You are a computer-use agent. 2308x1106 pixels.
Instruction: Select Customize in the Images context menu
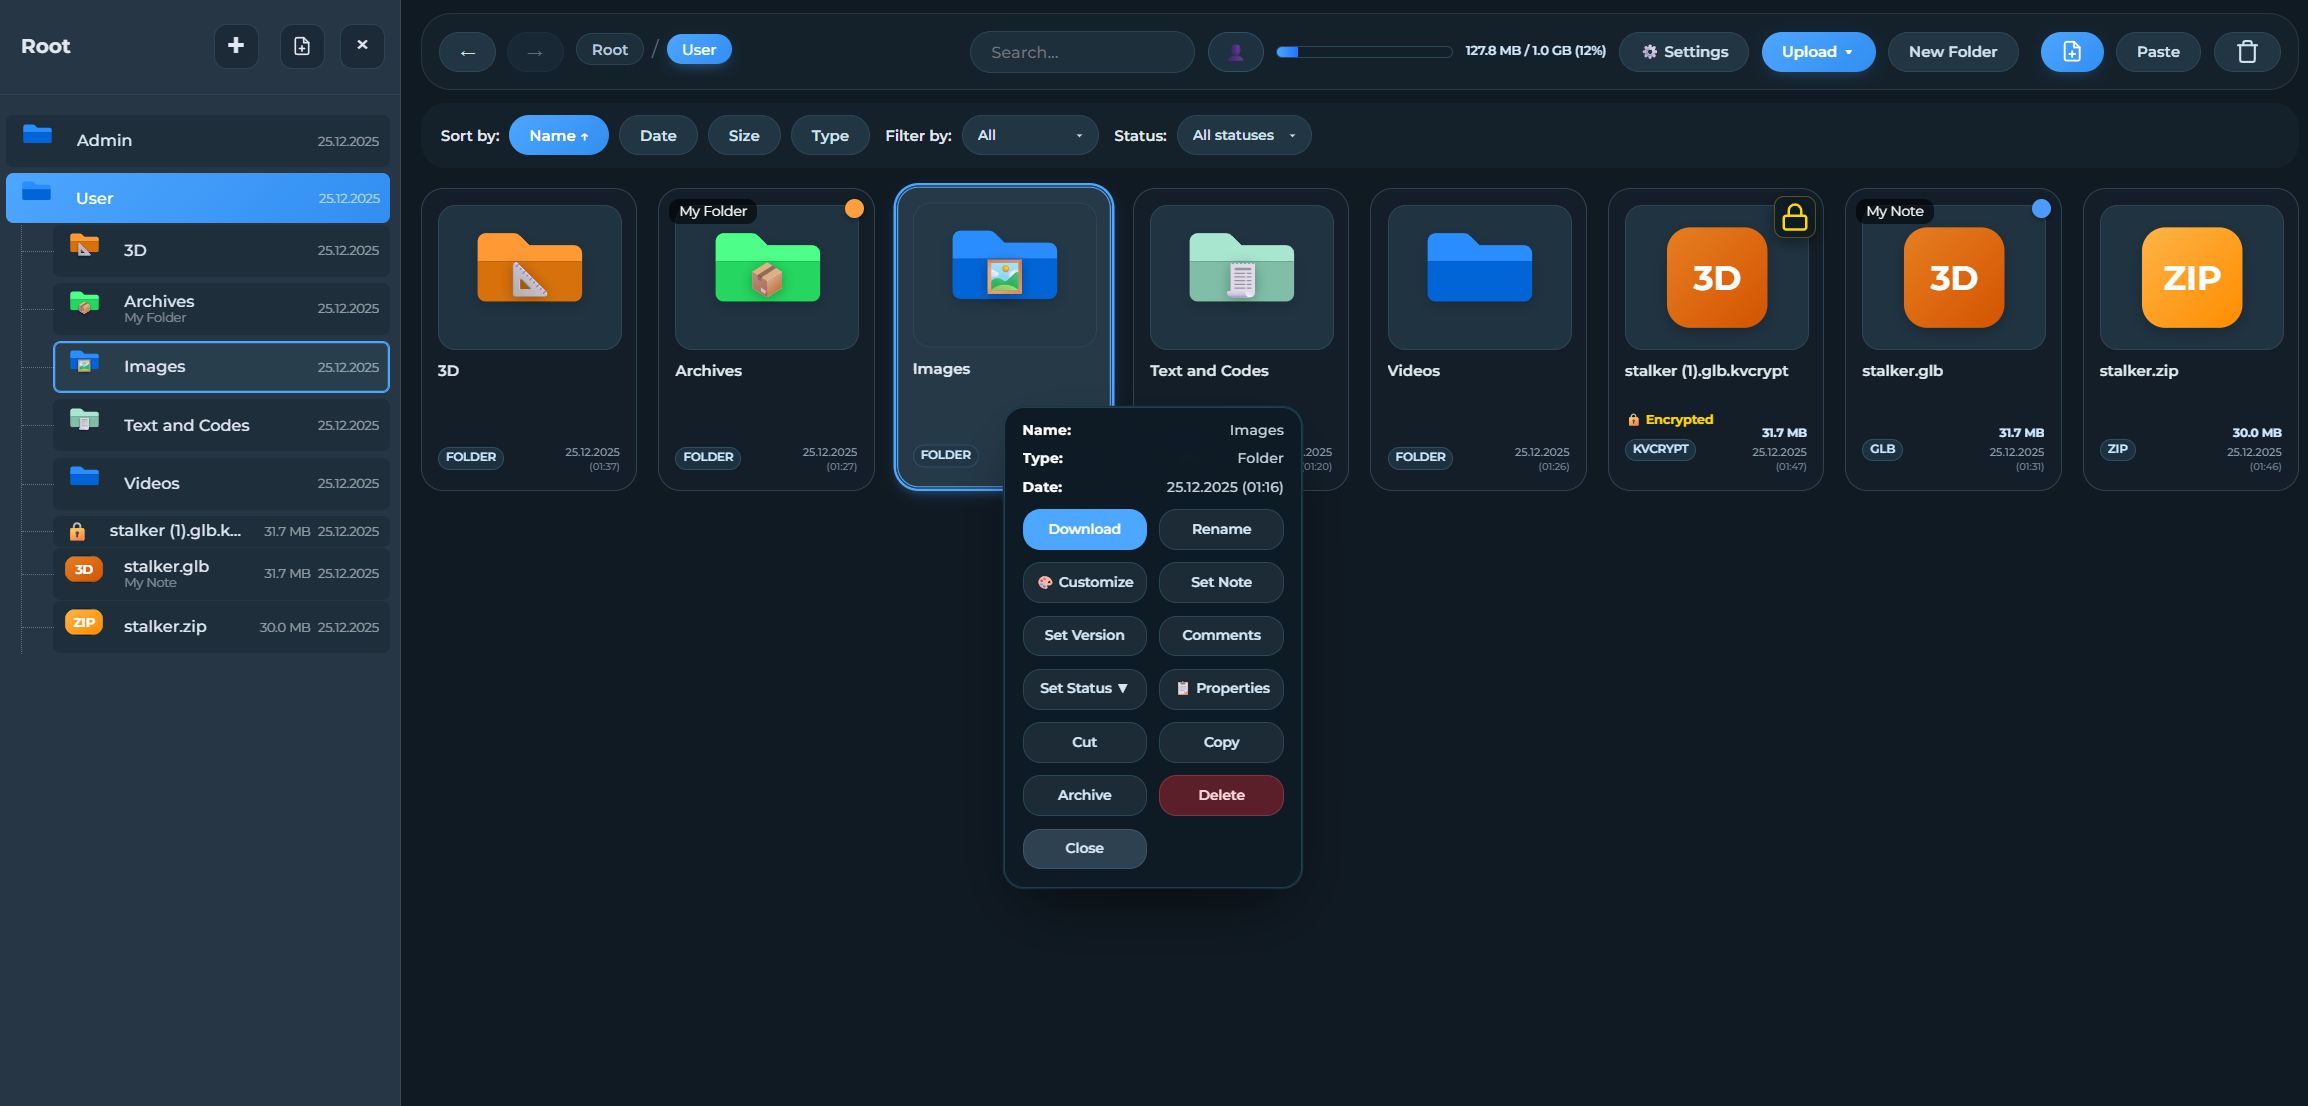[x=1084, y=582]
